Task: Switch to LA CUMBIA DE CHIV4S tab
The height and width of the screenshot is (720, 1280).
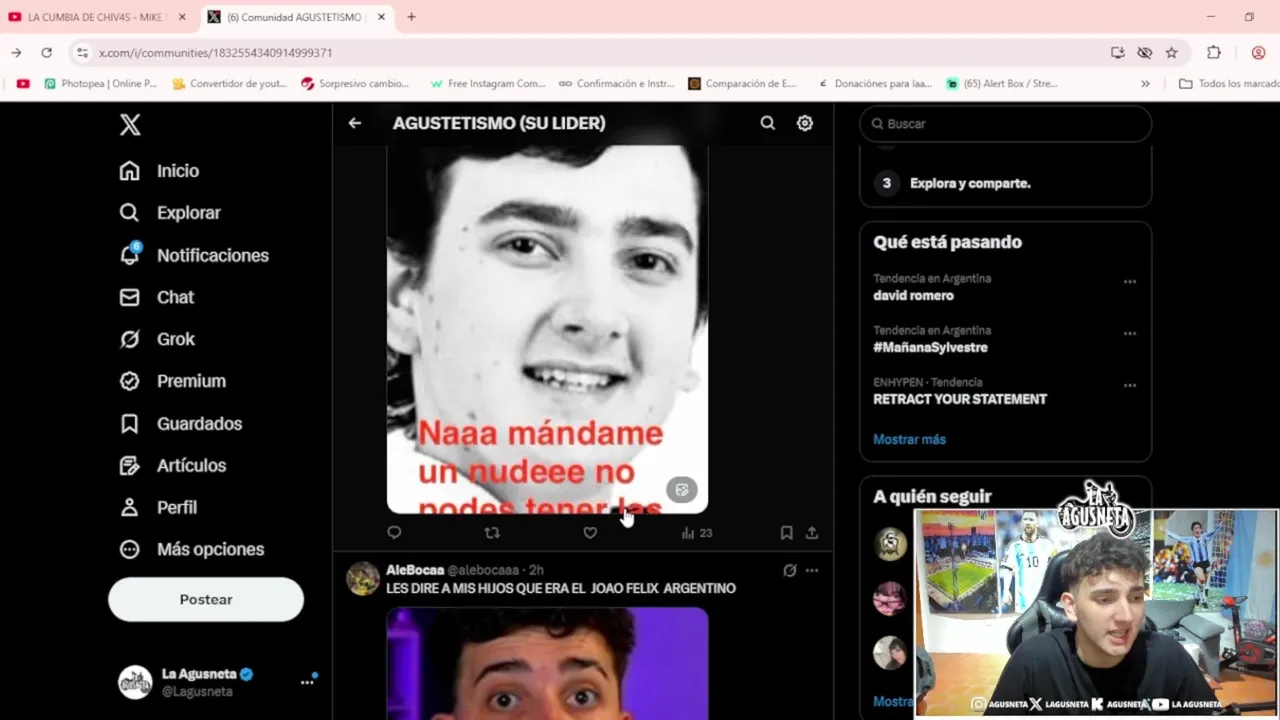Action: (x=97, y=17)
